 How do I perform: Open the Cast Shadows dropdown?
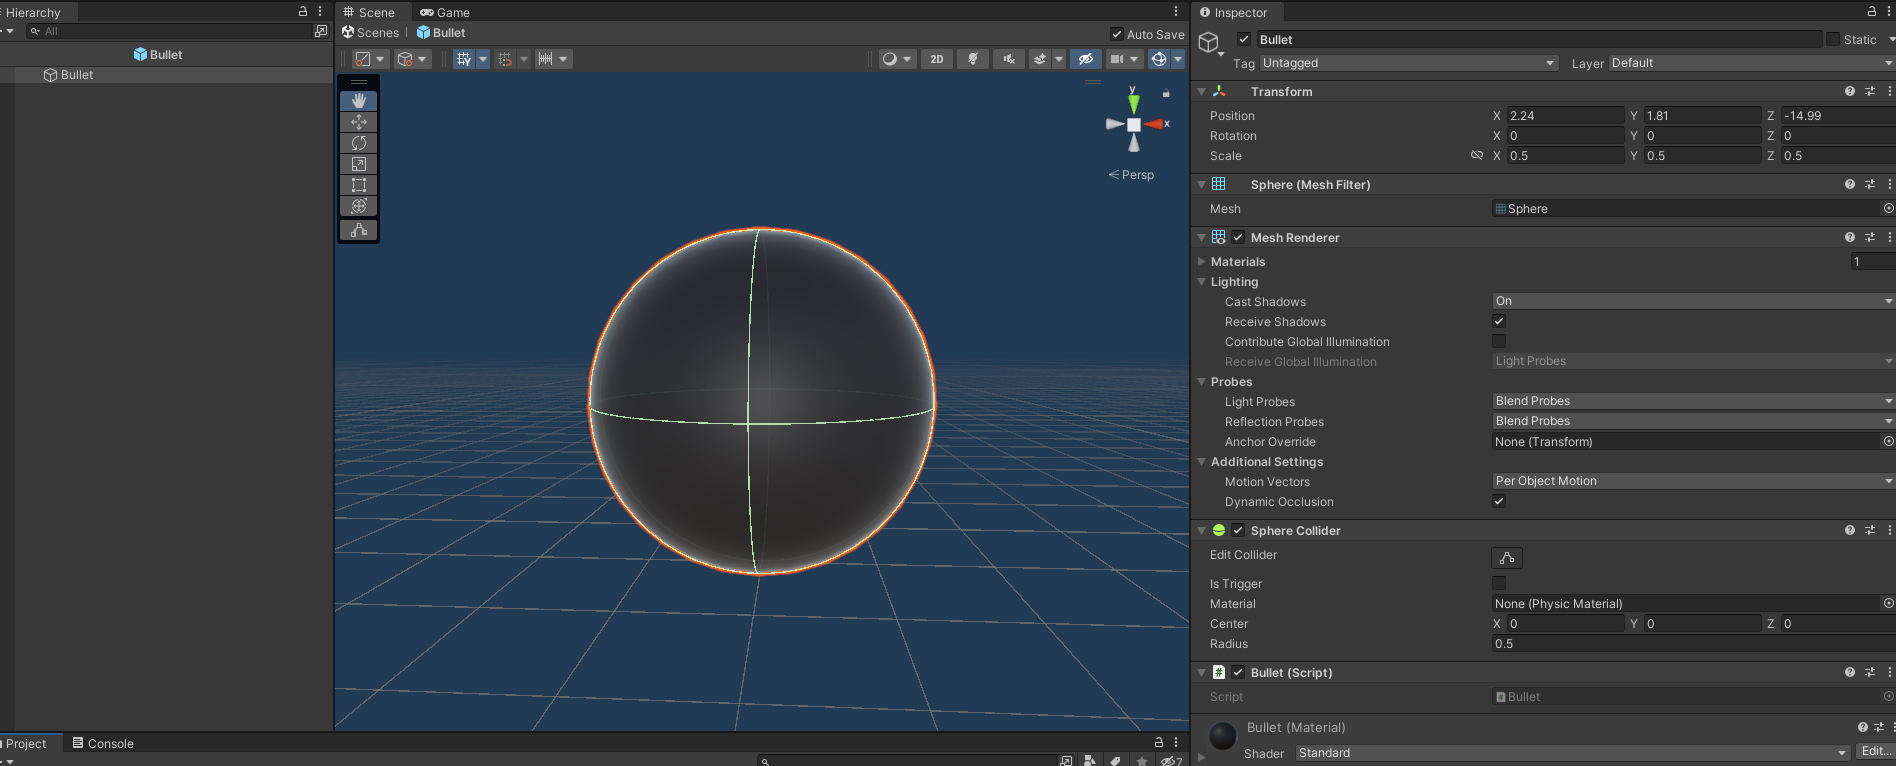(1694, 301)
